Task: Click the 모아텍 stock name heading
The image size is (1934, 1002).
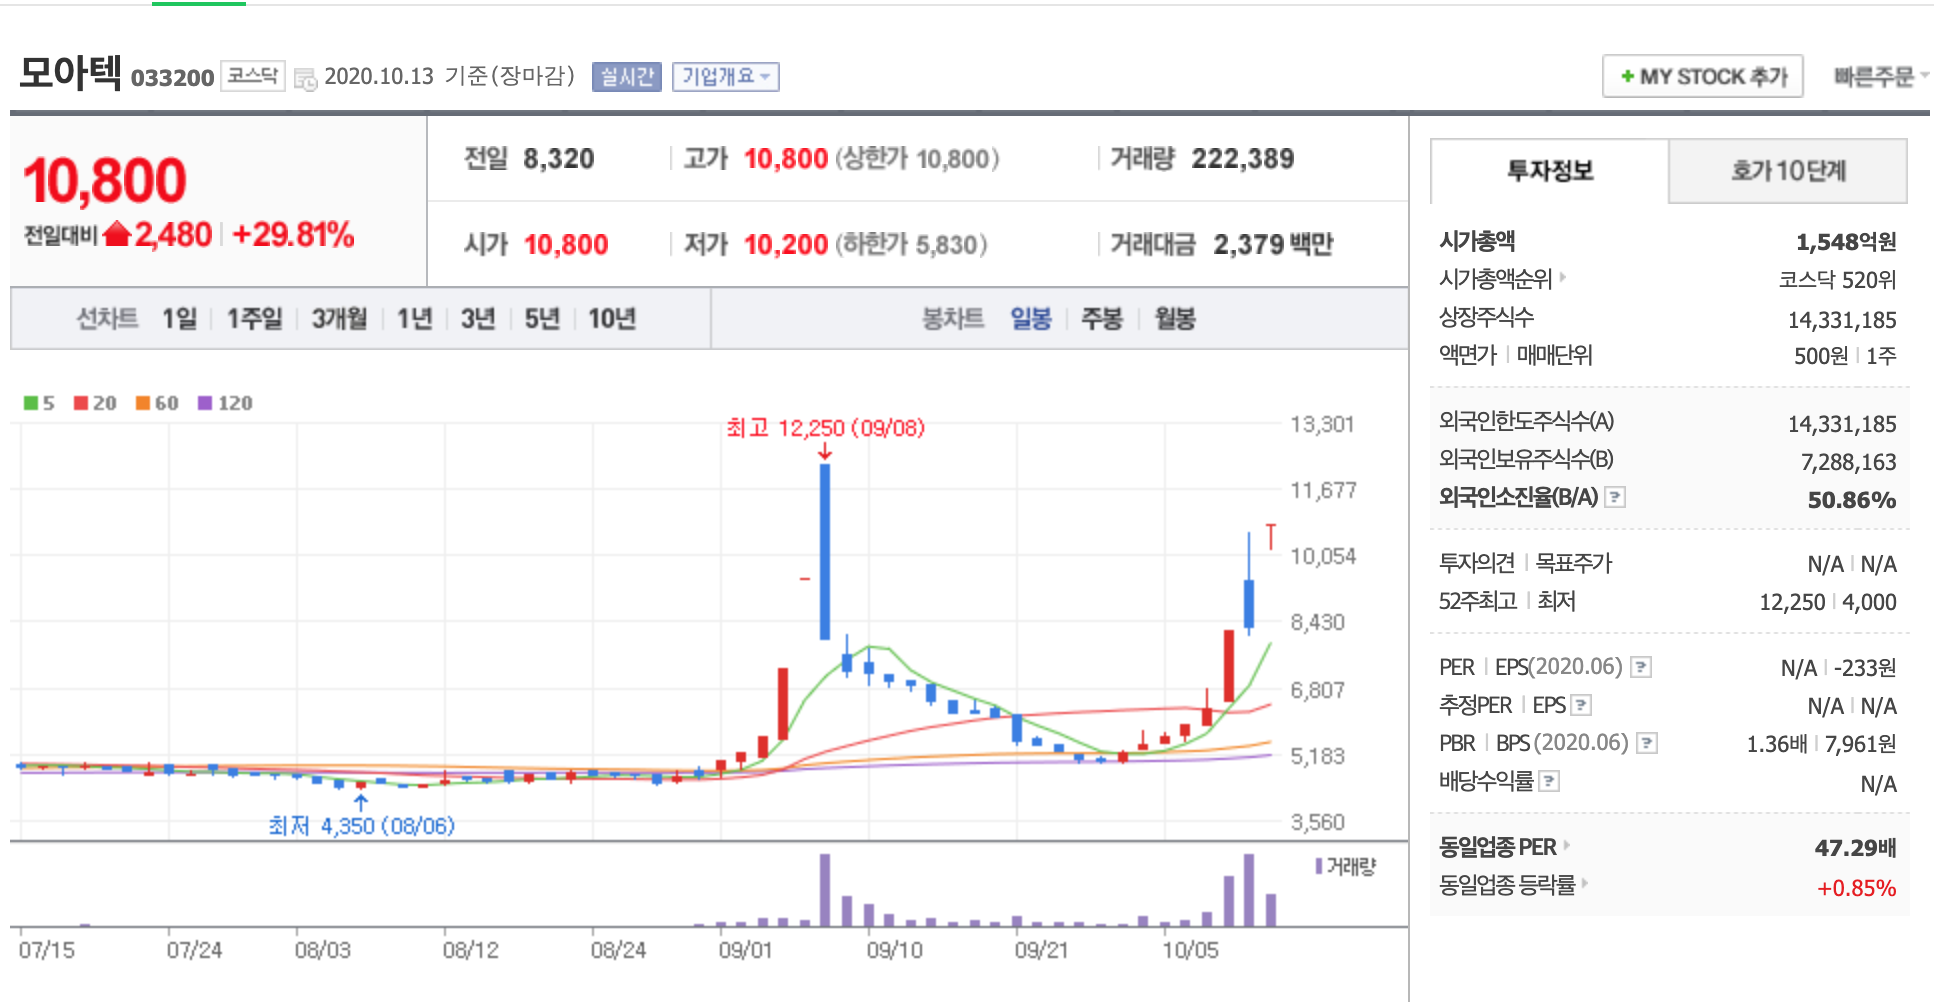Action: click(70, 72)
